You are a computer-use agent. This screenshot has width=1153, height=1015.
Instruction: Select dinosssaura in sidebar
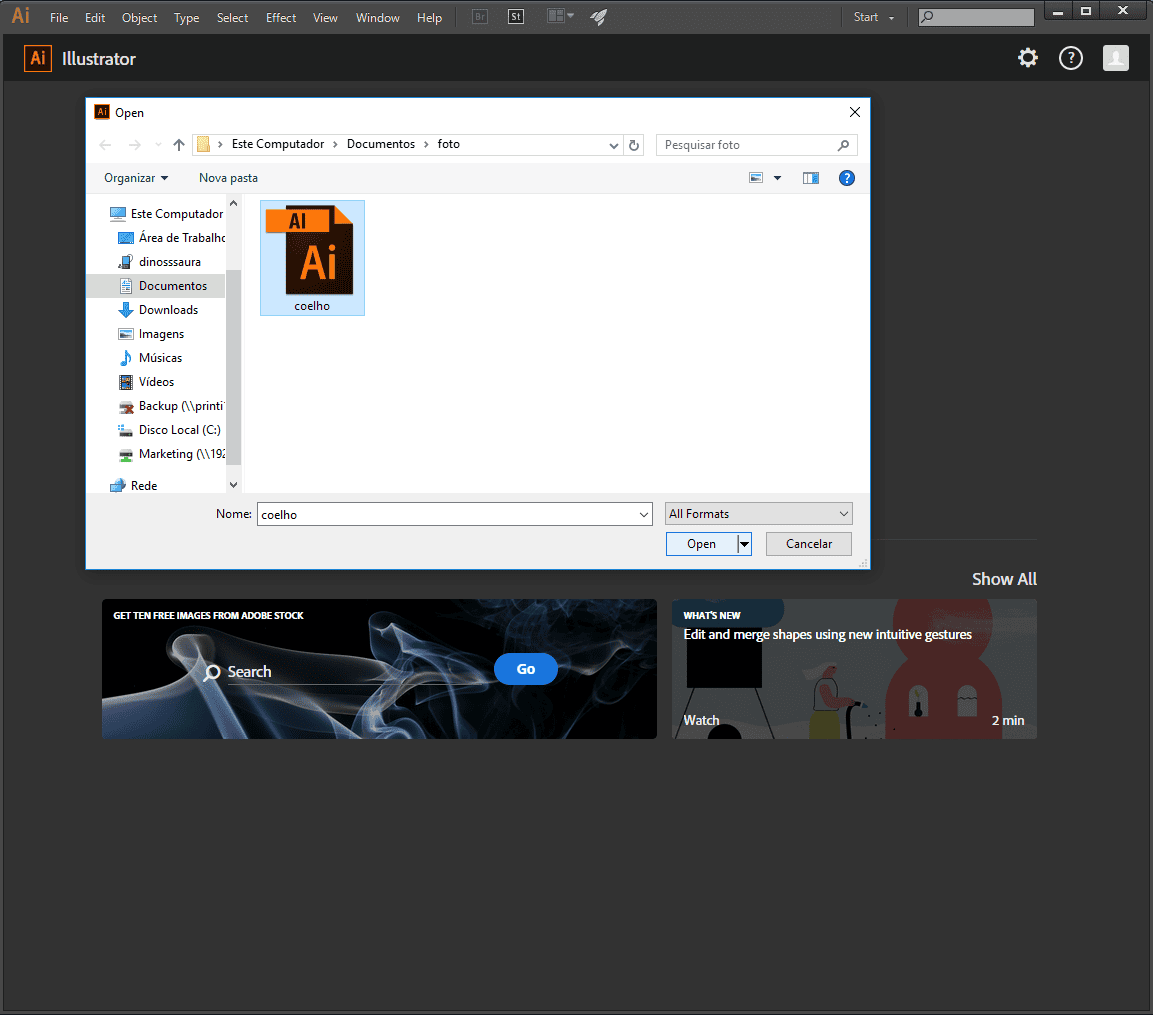coord(160,262)
